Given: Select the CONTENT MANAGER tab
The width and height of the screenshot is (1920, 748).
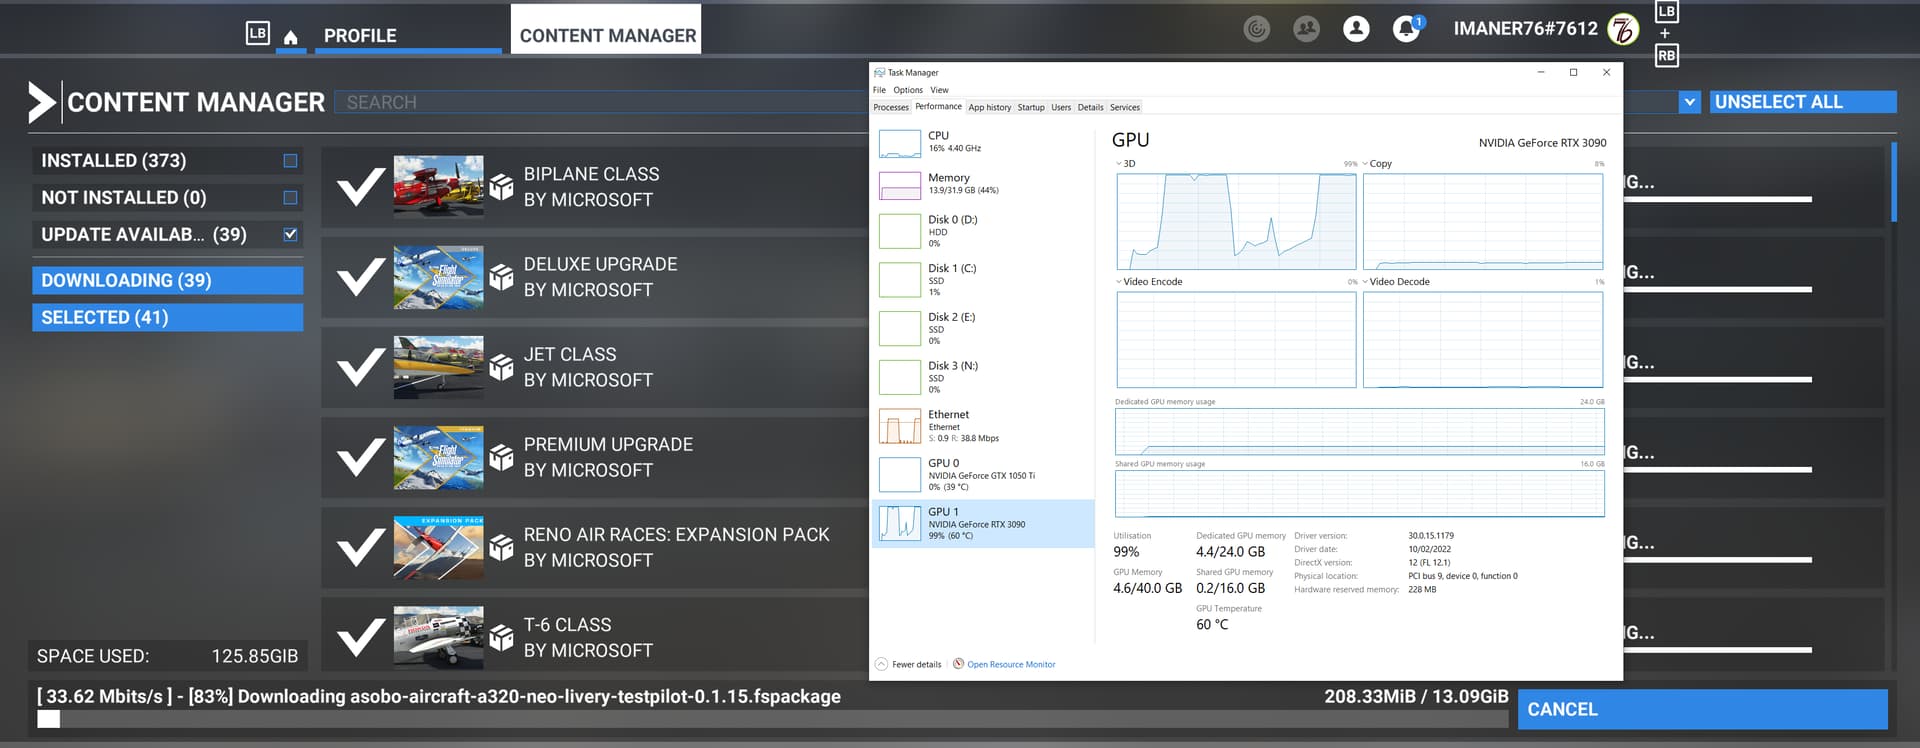Looking at the screenshot, I should coord(607,30).
